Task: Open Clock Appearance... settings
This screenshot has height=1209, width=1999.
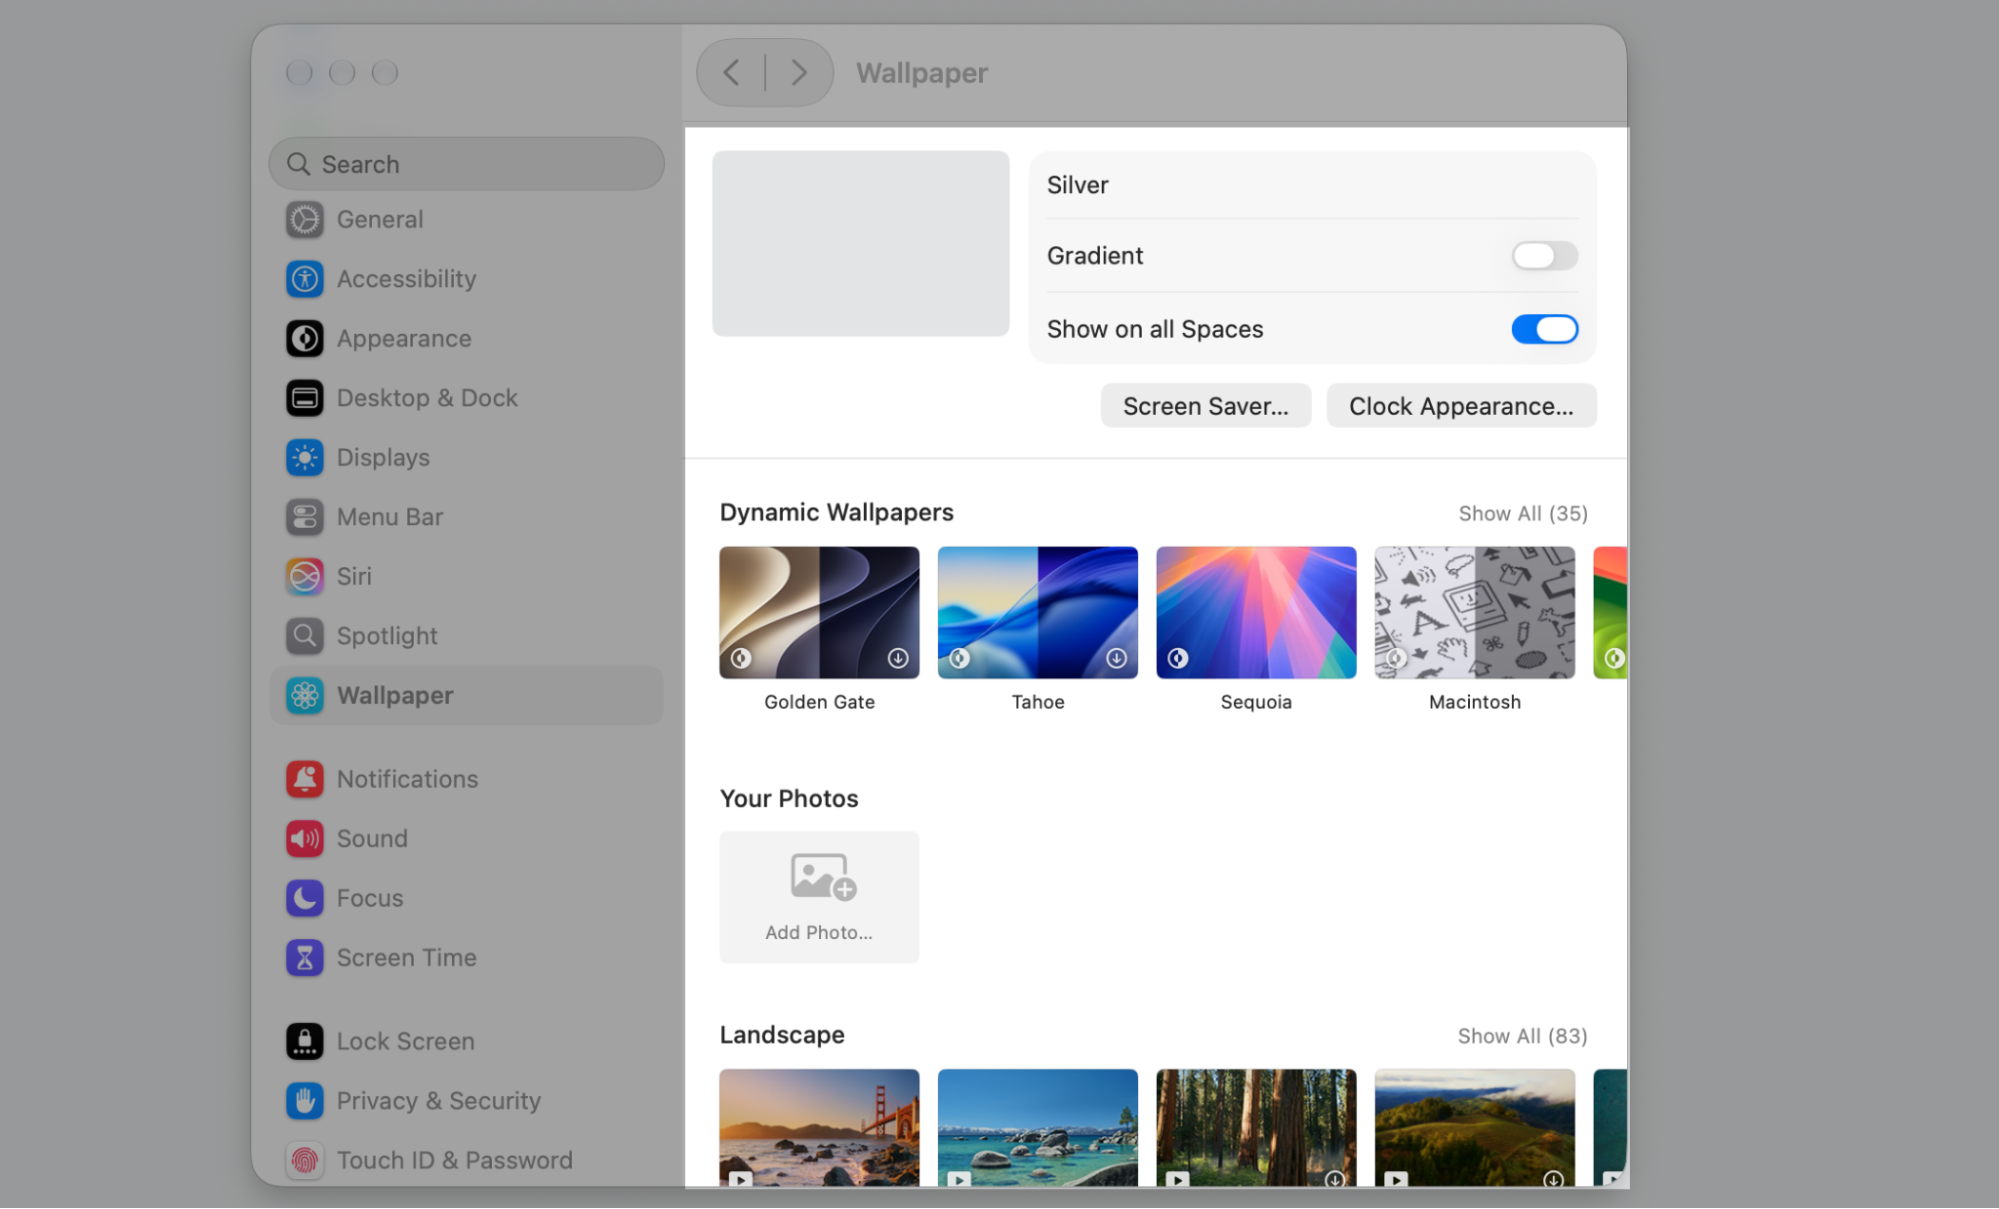Action: pos(1461,406)
